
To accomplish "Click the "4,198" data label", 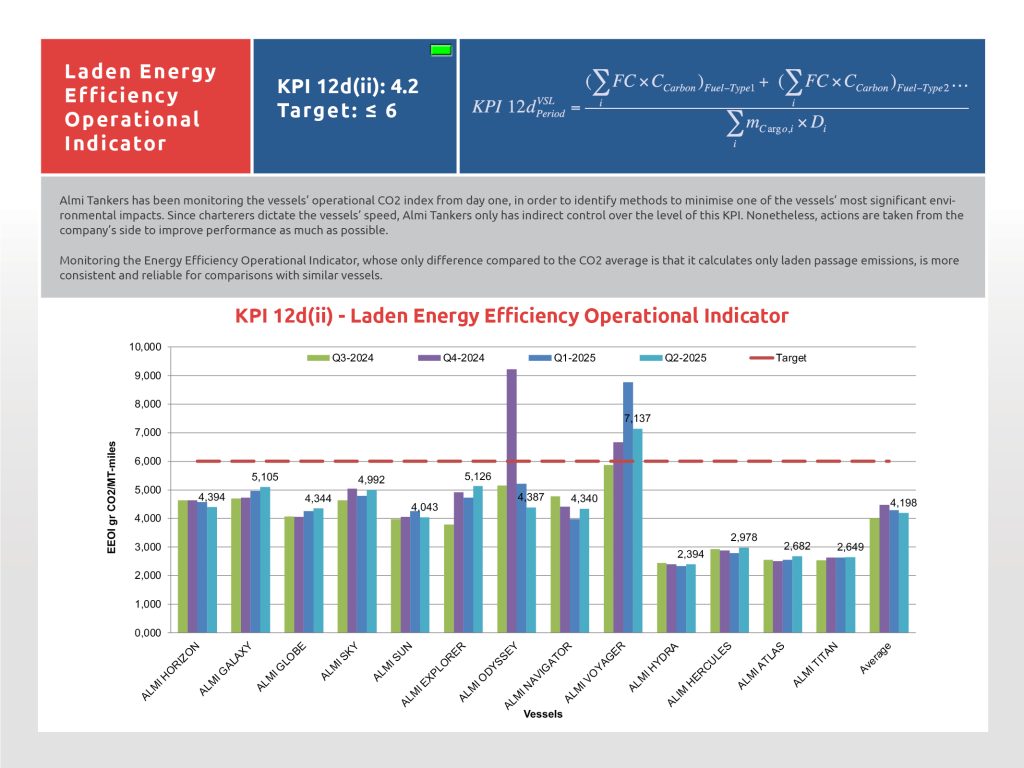I will click(904, 503).
